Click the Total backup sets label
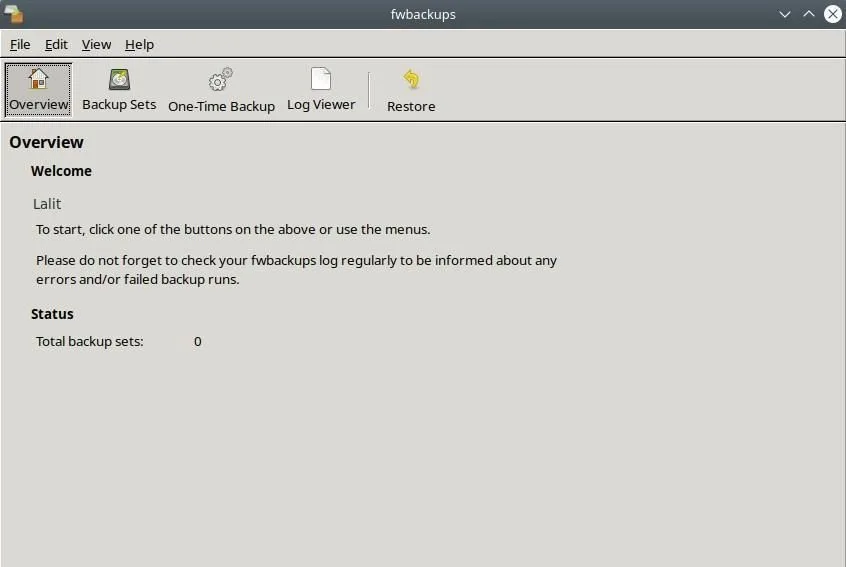The height and width of the screenshot is (567, 846). pos(90,341)
